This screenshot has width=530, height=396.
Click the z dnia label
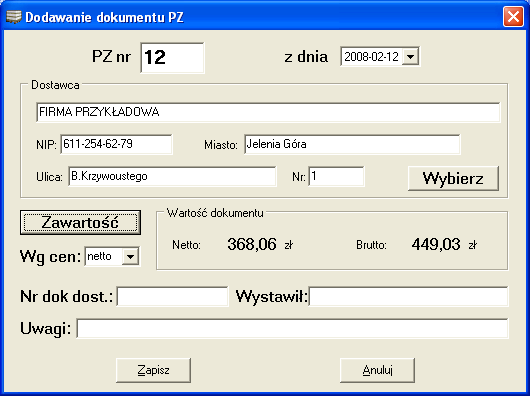point(306,57)
